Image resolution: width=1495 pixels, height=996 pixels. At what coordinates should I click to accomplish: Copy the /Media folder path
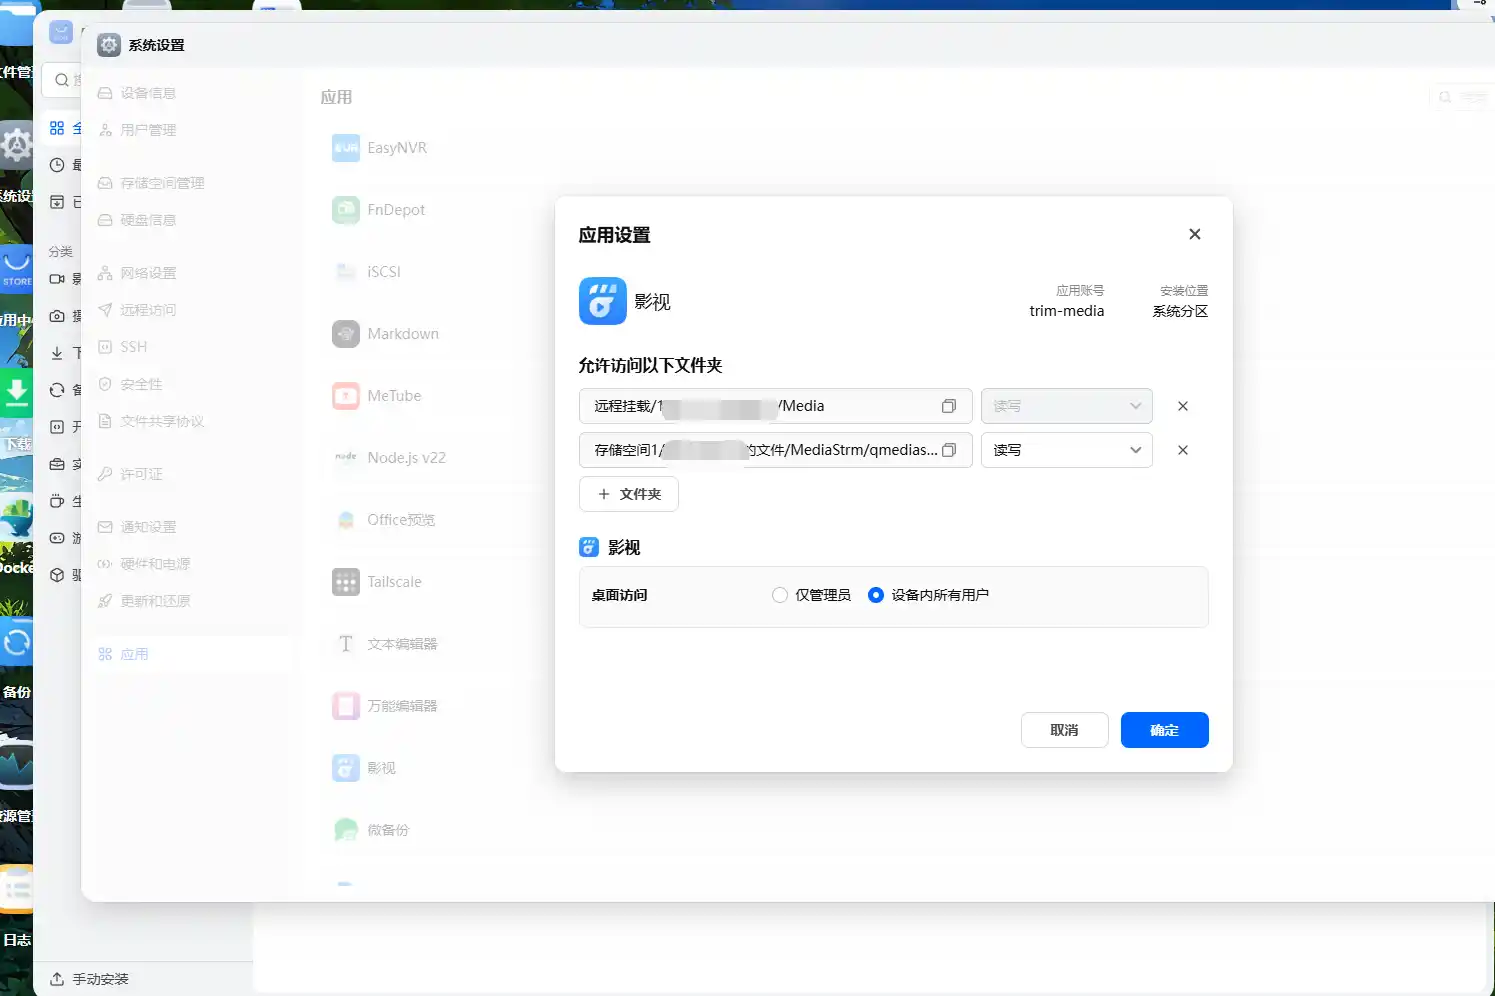[948, 406]
